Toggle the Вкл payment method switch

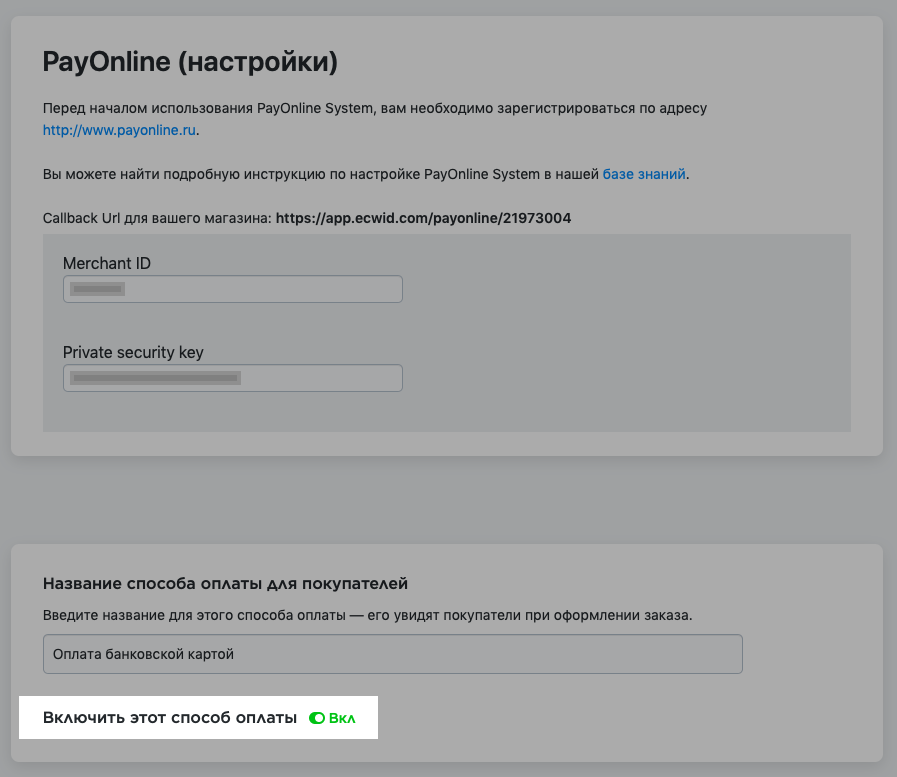317,718
